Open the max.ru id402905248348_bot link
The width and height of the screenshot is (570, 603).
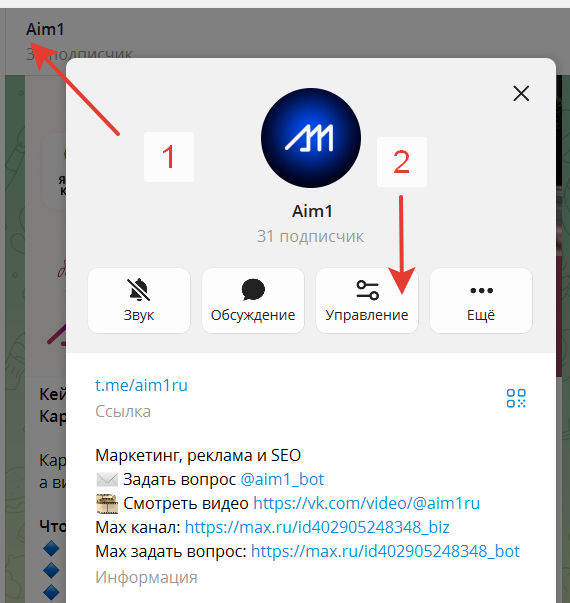[385, 551]
